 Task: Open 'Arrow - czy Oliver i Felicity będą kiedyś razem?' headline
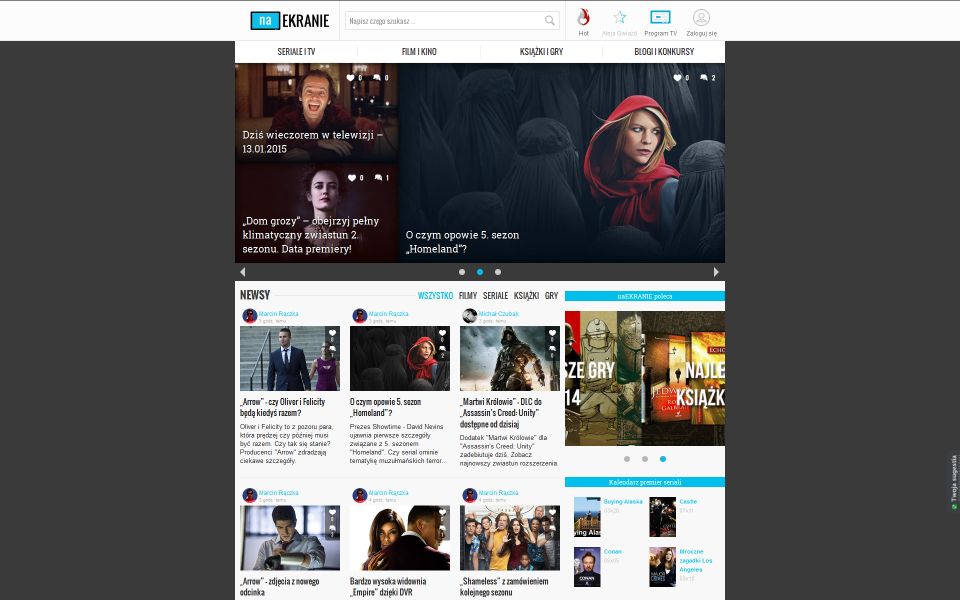[x=282, y=407]
